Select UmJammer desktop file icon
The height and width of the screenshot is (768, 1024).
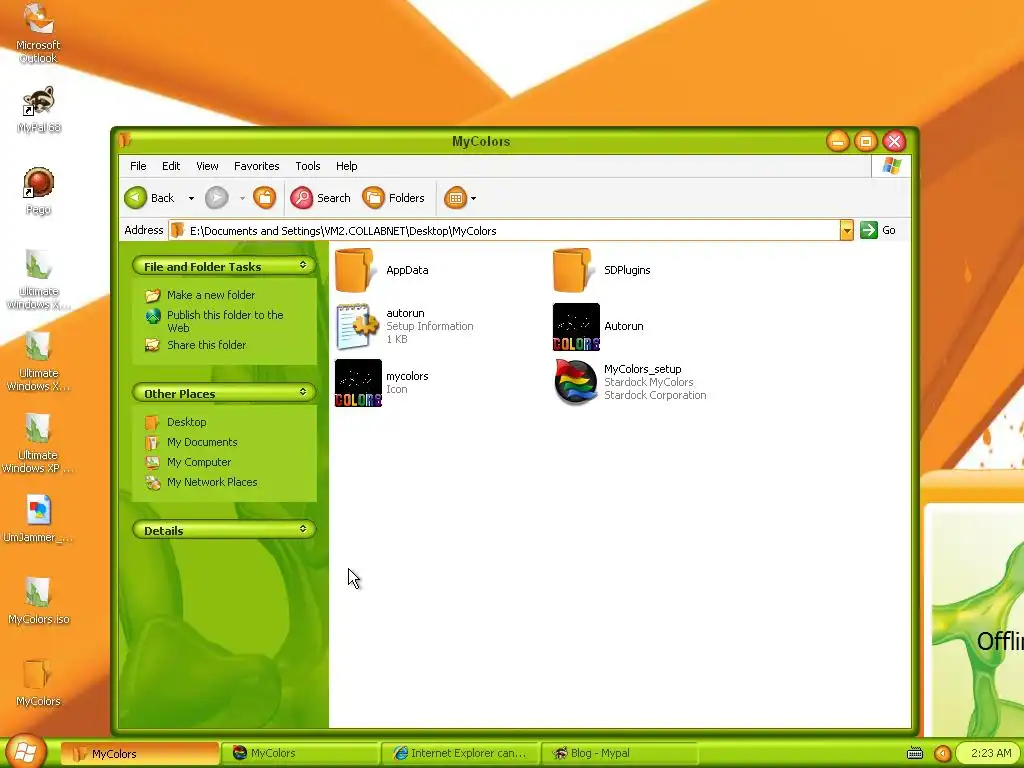(x=38, y=519)
